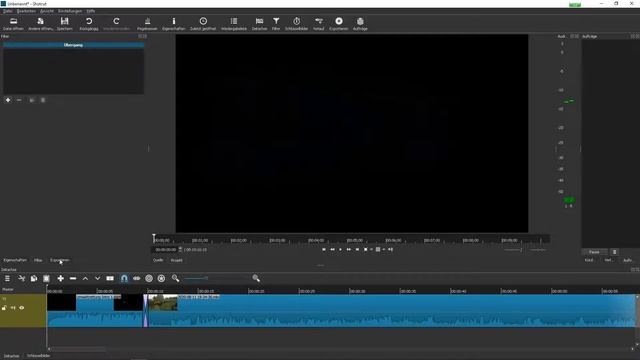
Task: Click the timeline horizontal scrollbar
Action: point(77,349)
